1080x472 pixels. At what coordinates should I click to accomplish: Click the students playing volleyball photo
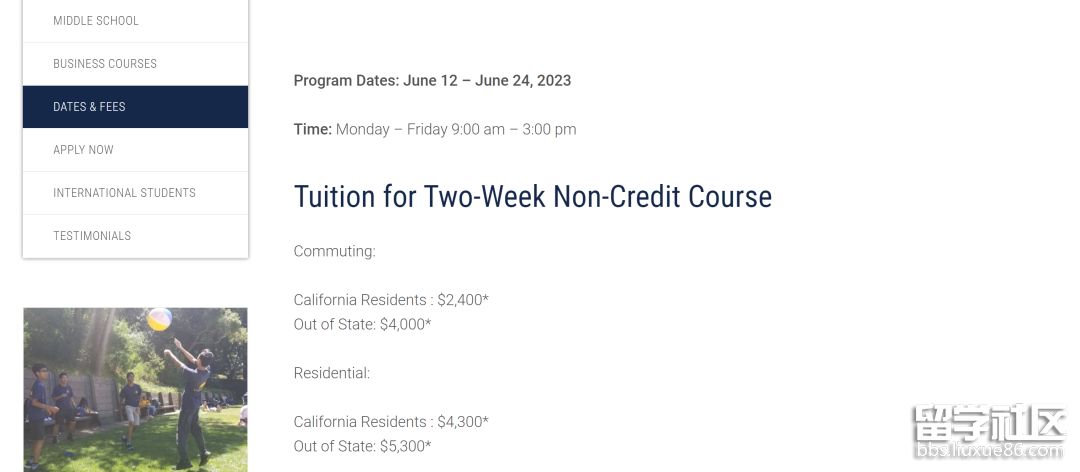tap(135, 390)
